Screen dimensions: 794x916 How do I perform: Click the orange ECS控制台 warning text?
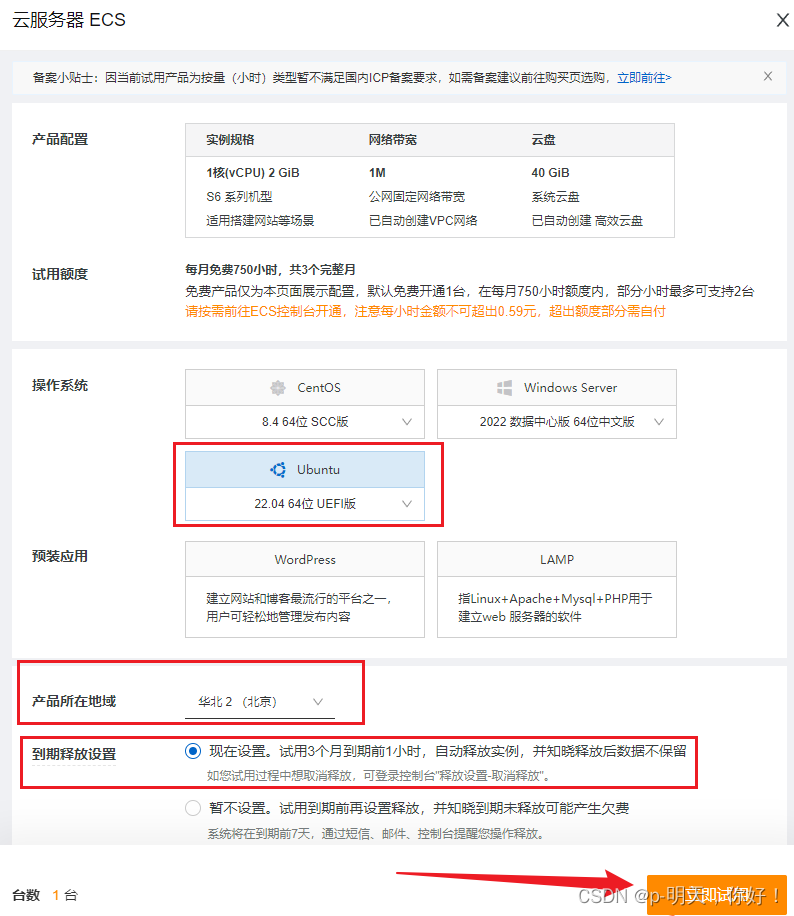425,311
